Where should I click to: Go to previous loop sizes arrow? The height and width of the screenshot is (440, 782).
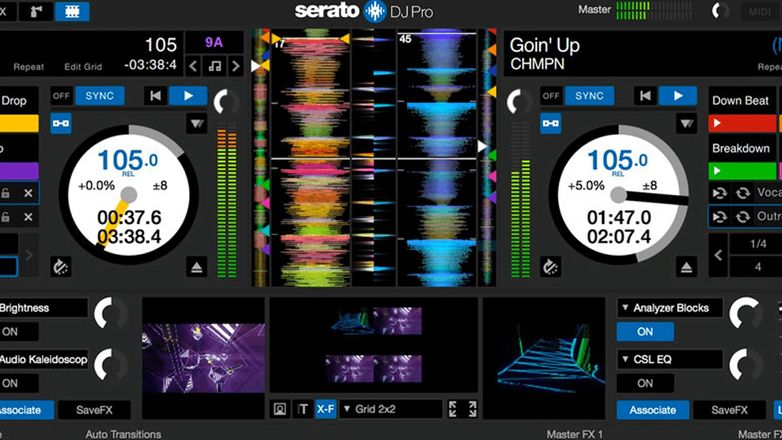[718, 255]
